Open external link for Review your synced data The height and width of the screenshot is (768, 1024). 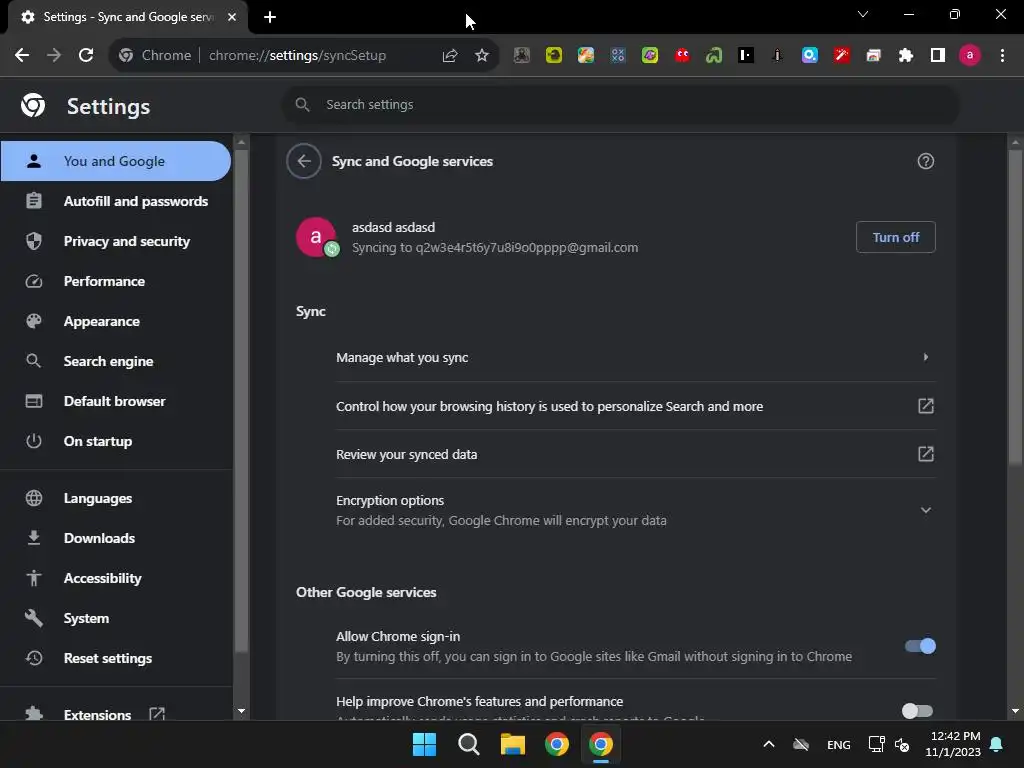click(925, 454)
